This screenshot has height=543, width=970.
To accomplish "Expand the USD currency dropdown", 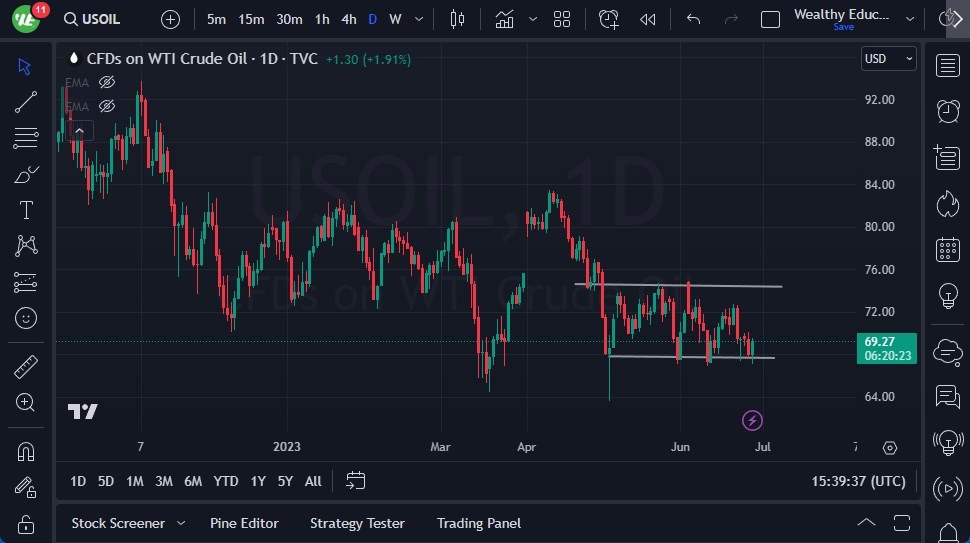I will (889, 59).
